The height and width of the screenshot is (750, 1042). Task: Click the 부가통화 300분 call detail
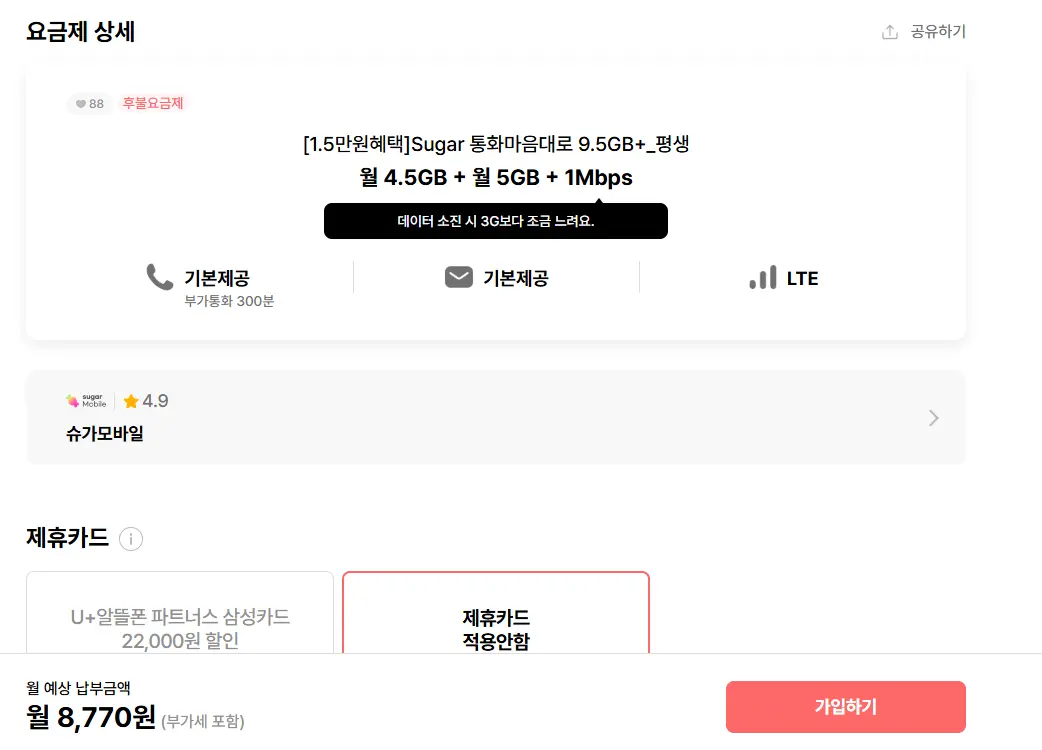[x=229, y=301]
